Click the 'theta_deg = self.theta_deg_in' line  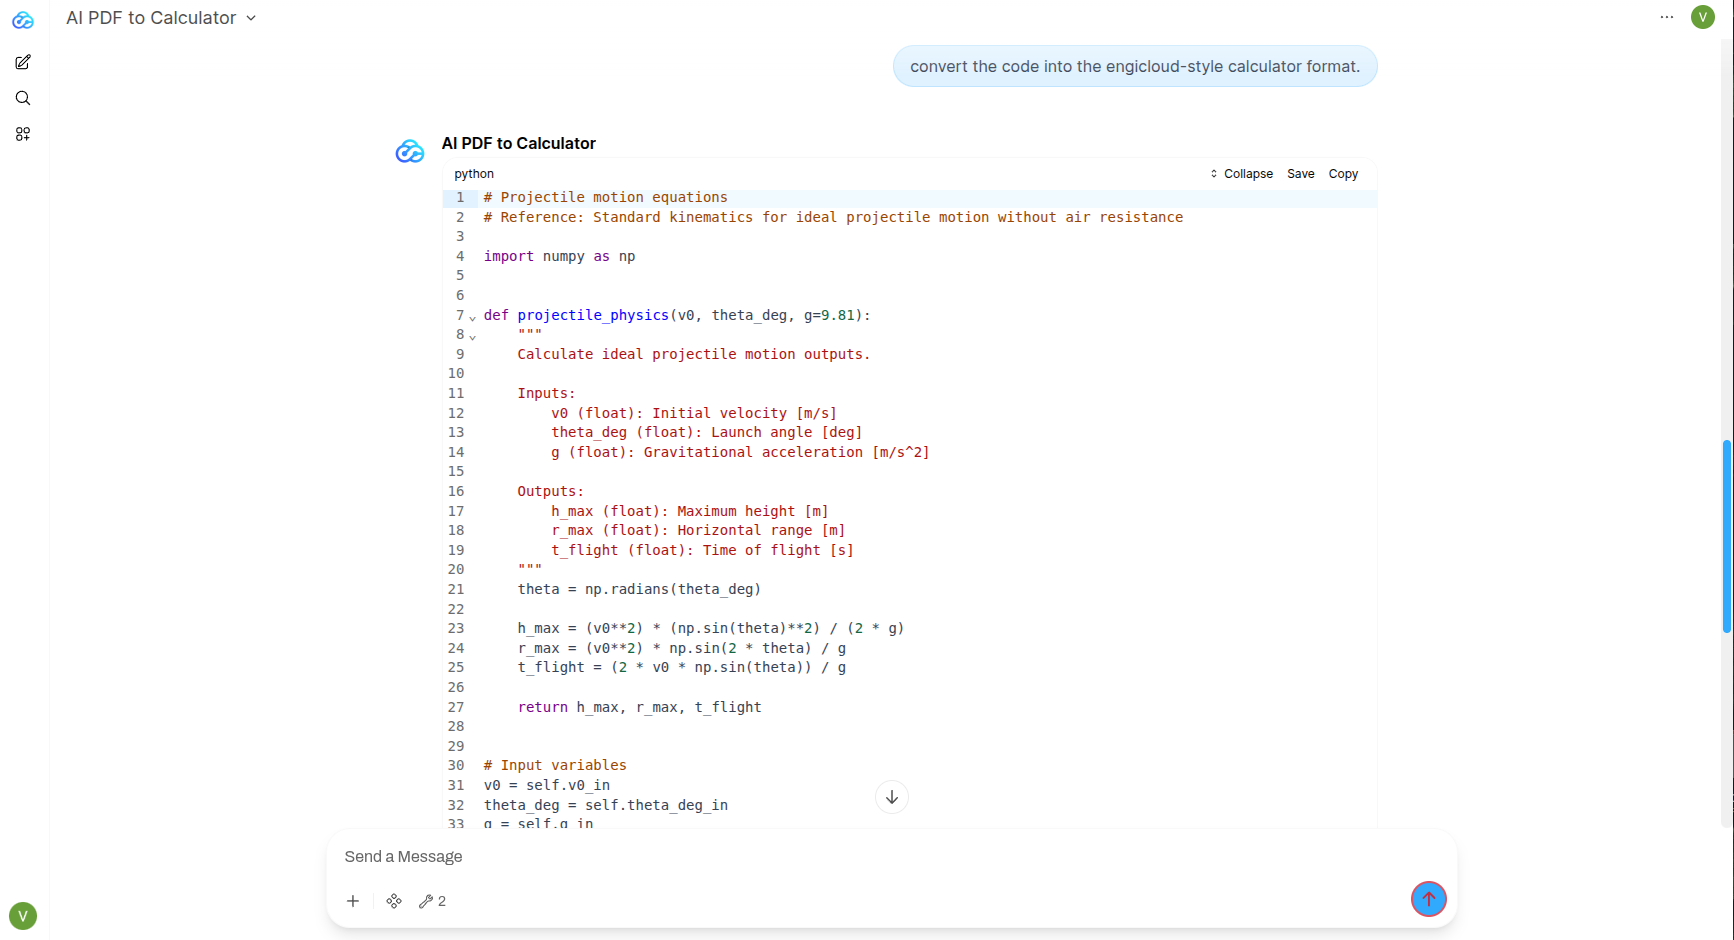point(606,805)
